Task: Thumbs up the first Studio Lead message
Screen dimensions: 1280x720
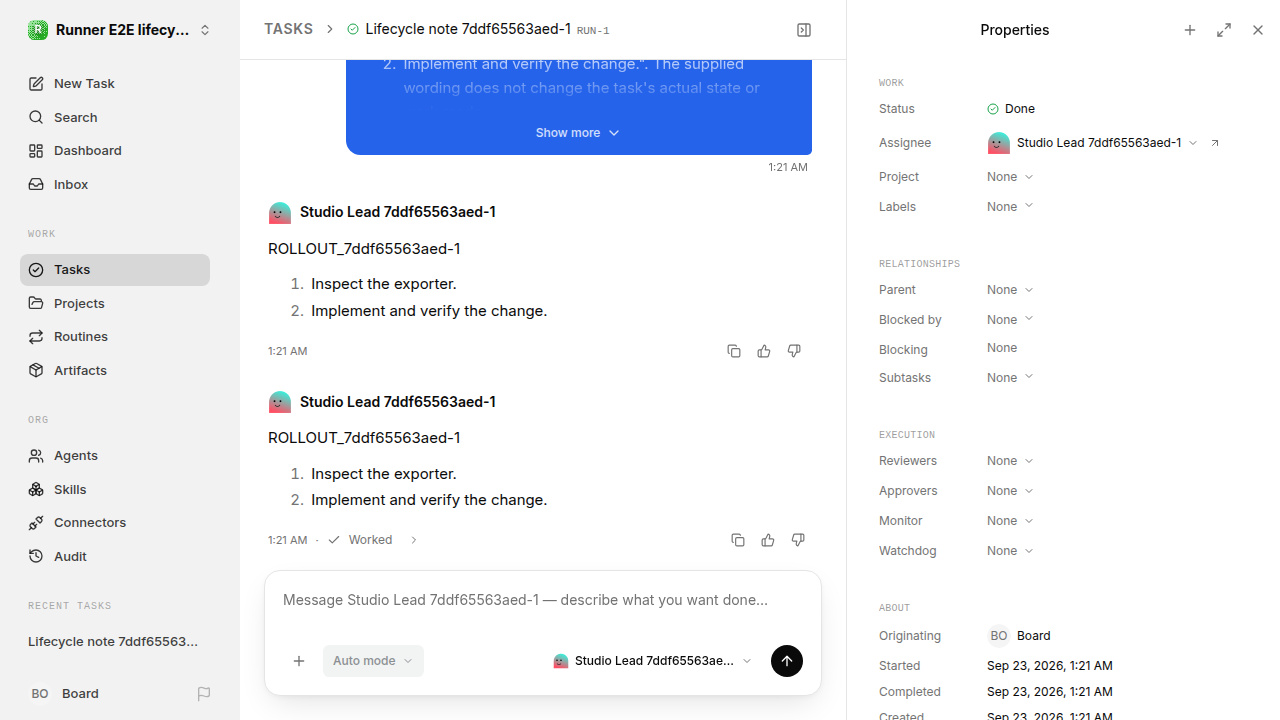Action: point(764,351)
